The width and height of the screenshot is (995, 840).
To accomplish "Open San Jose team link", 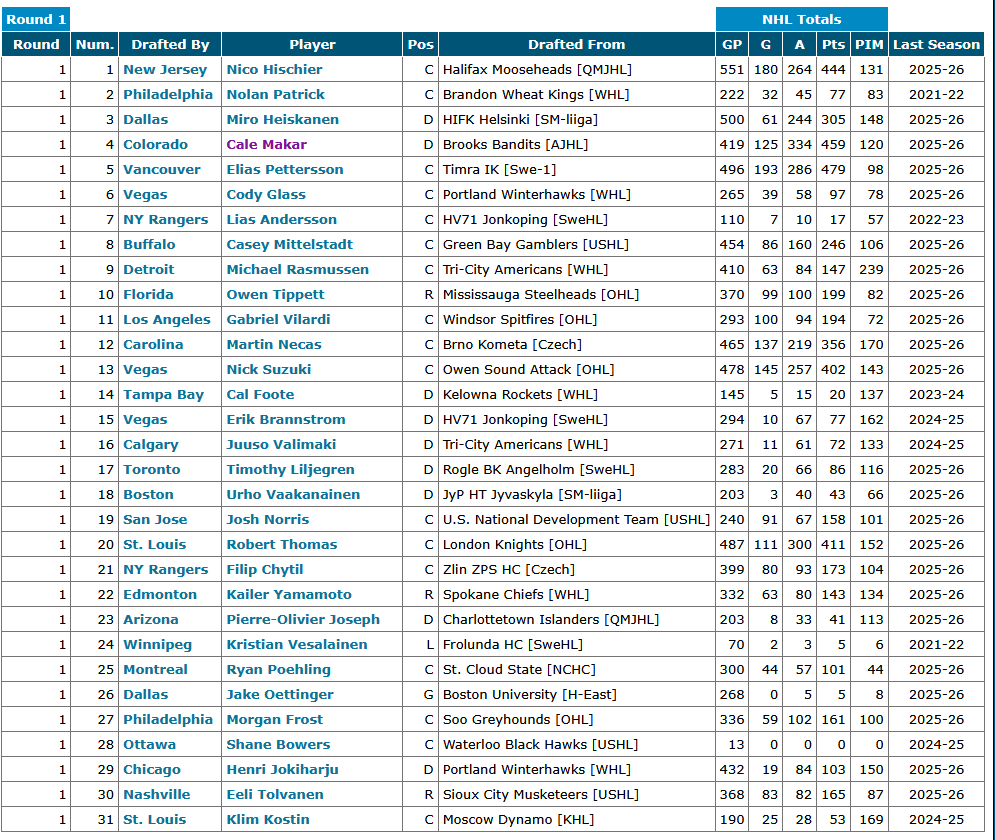I will pos(155,520).
